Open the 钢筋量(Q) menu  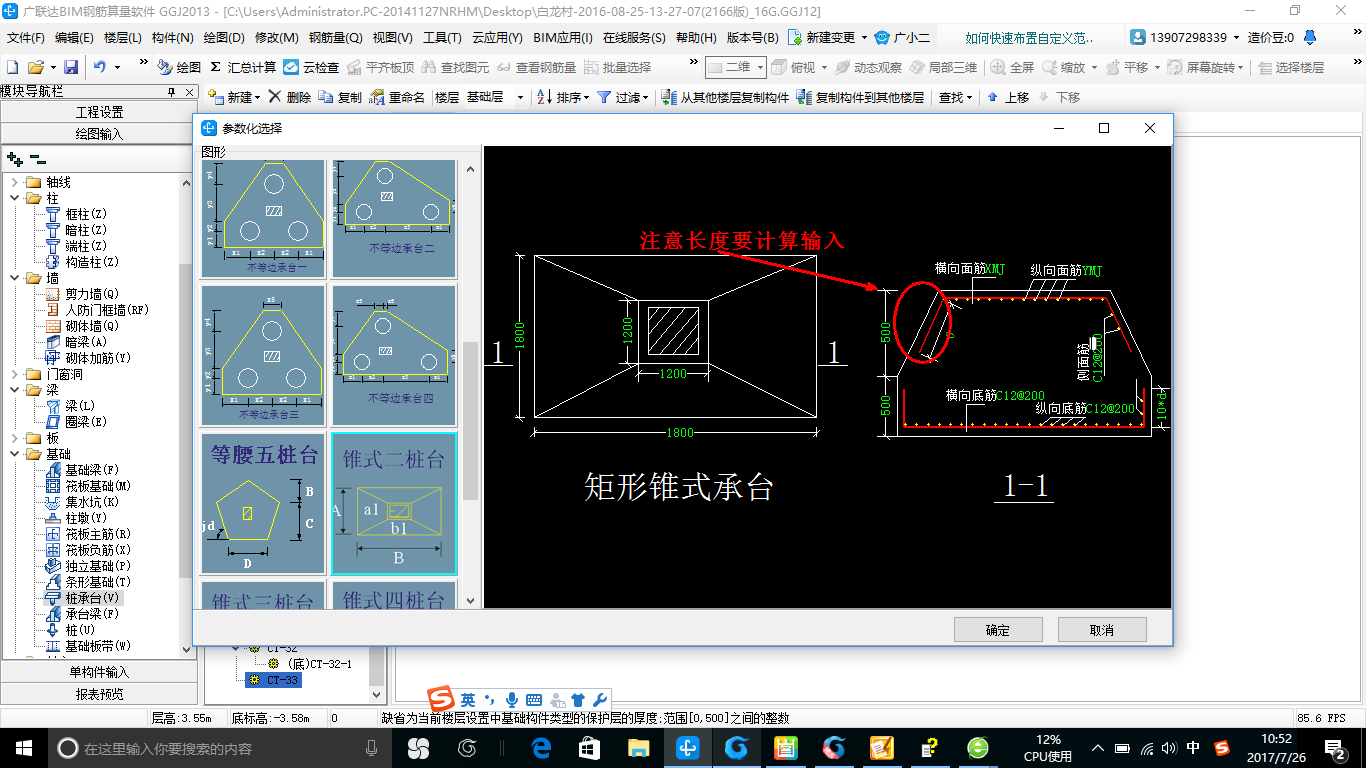coord(336,38)
